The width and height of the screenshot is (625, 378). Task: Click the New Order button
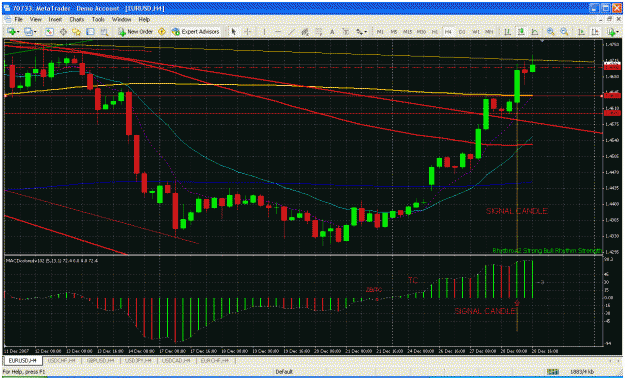click(x=135, y=32)
